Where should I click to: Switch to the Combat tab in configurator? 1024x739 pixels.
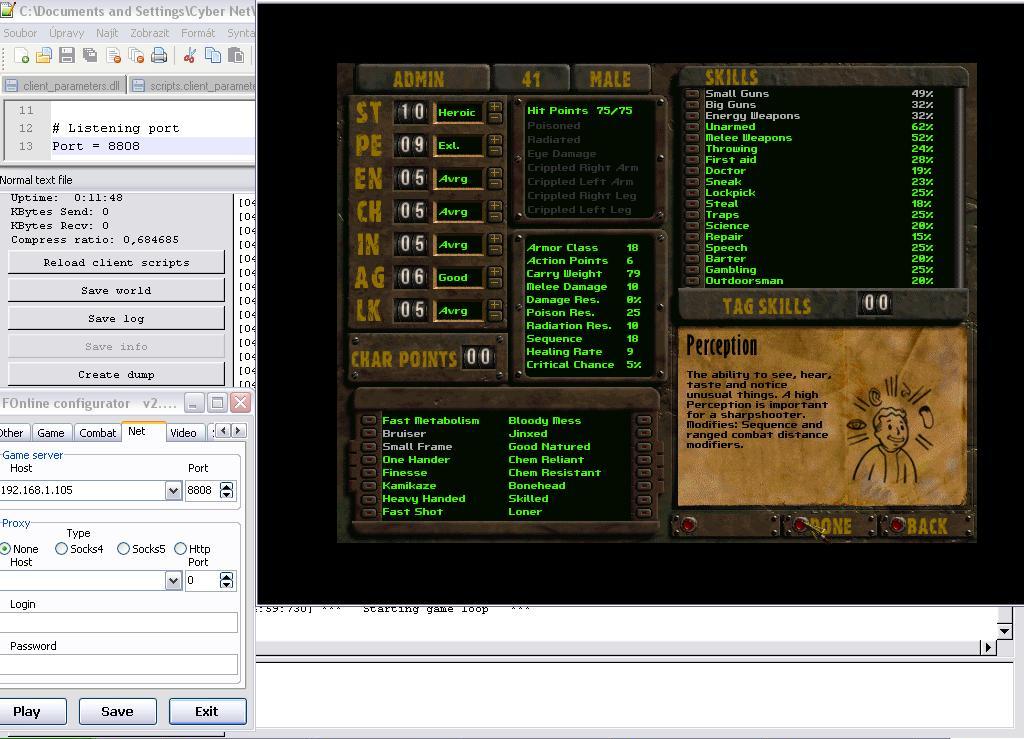[97, 433]
